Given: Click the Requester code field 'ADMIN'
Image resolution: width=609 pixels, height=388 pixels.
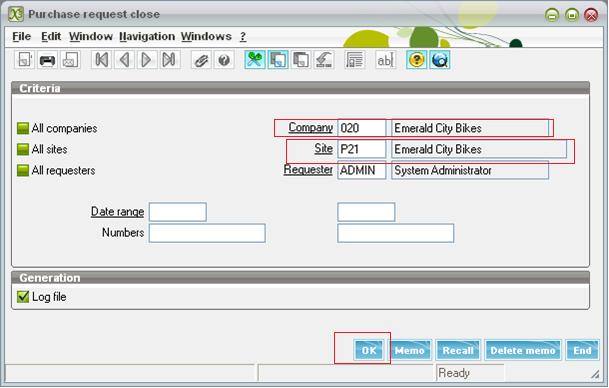Looking at the screenshot, I should (x=362, y=170).
